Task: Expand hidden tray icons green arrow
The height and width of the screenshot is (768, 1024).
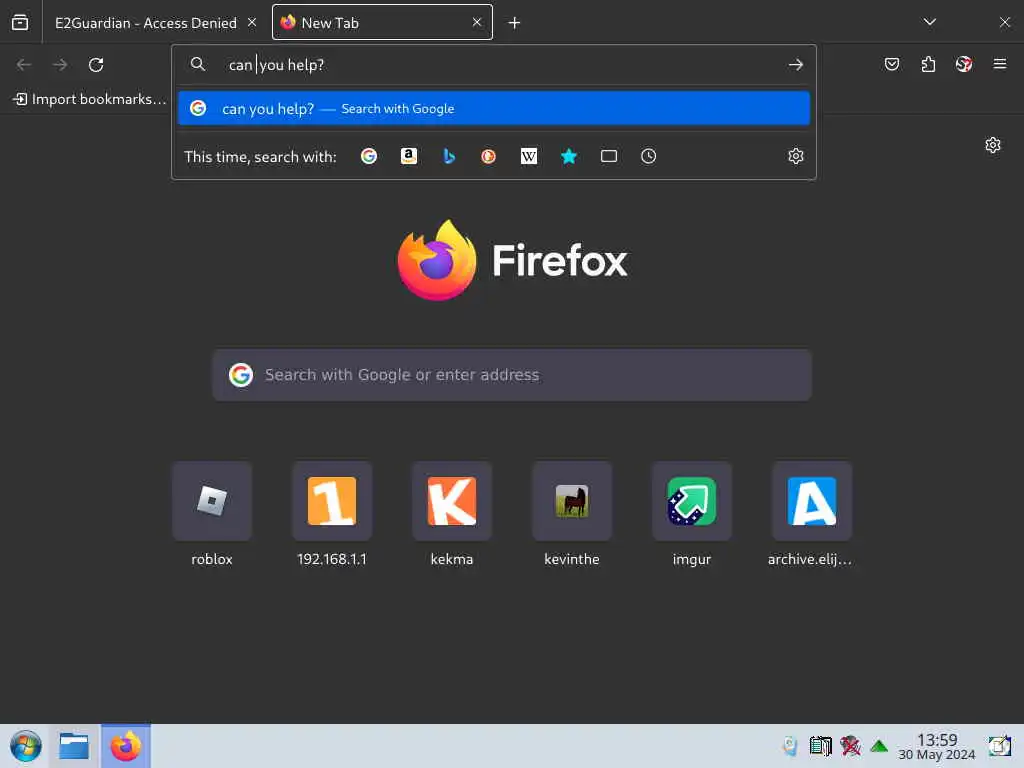Action: point(879,746)
